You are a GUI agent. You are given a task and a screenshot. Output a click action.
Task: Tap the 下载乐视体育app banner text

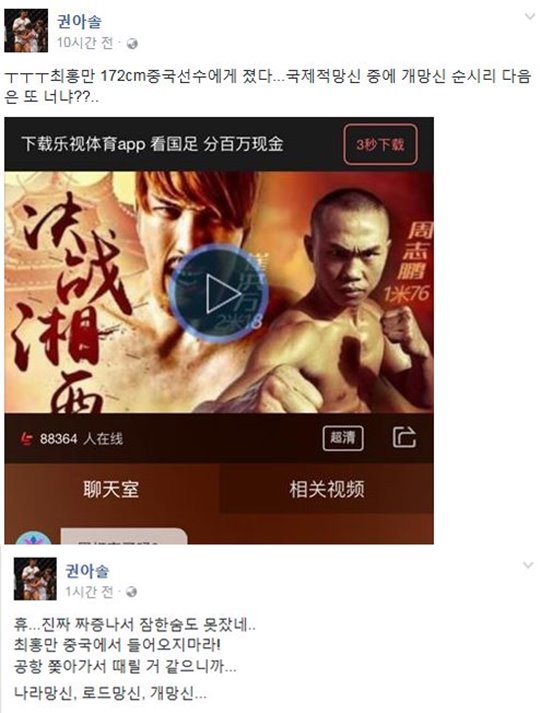tap(152, 144)
